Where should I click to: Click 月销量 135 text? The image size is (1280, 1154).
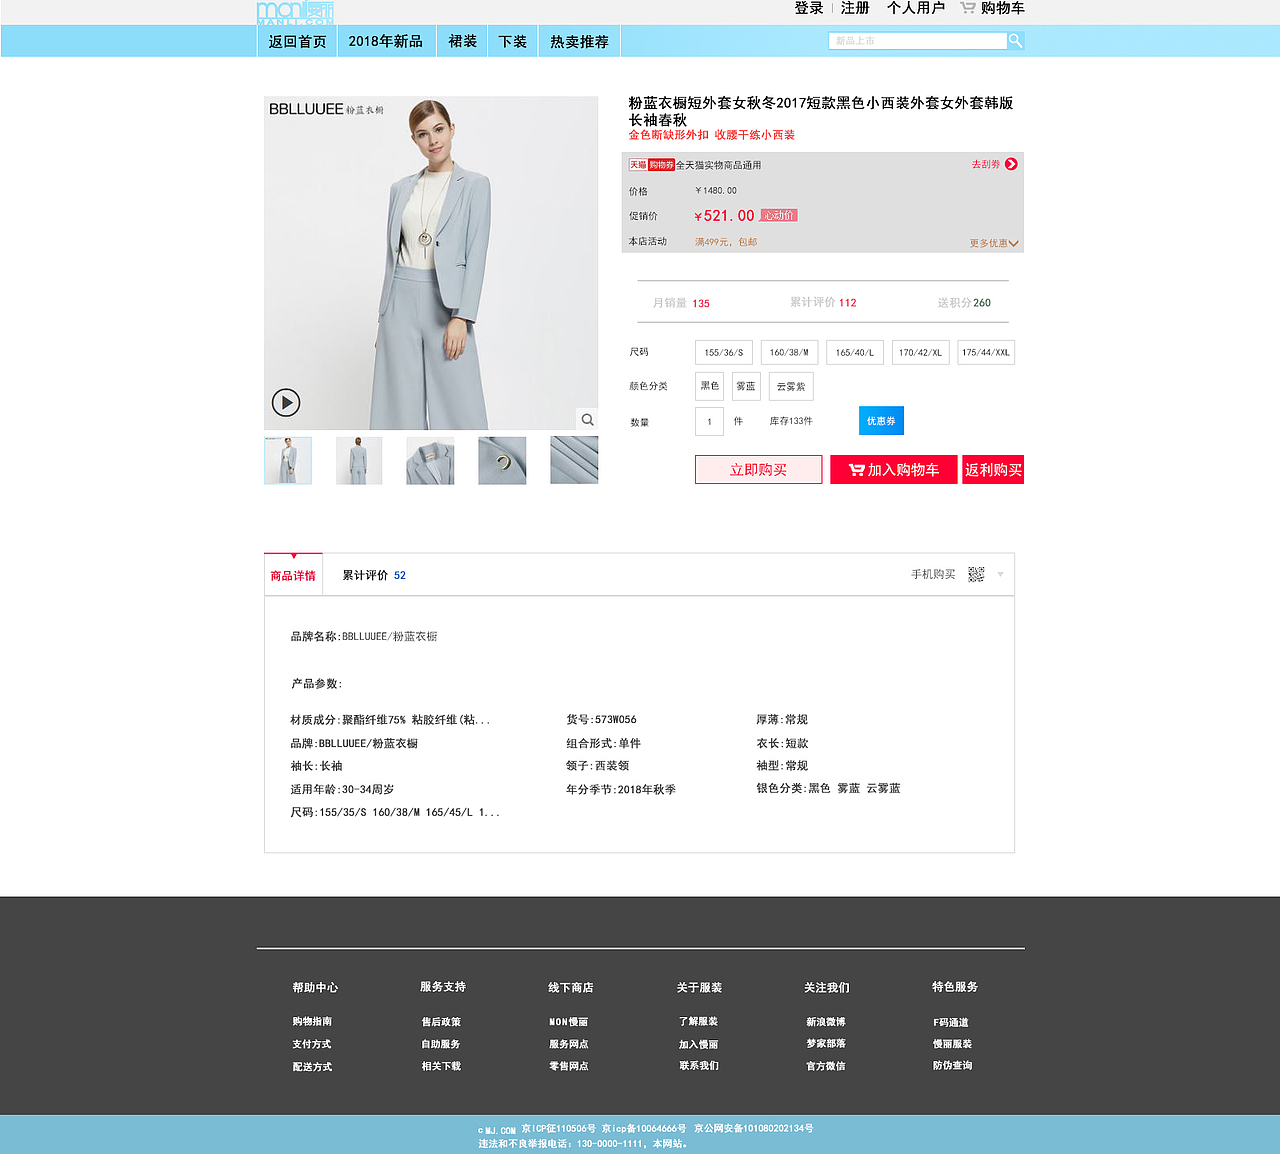click(x=681, y=303)
